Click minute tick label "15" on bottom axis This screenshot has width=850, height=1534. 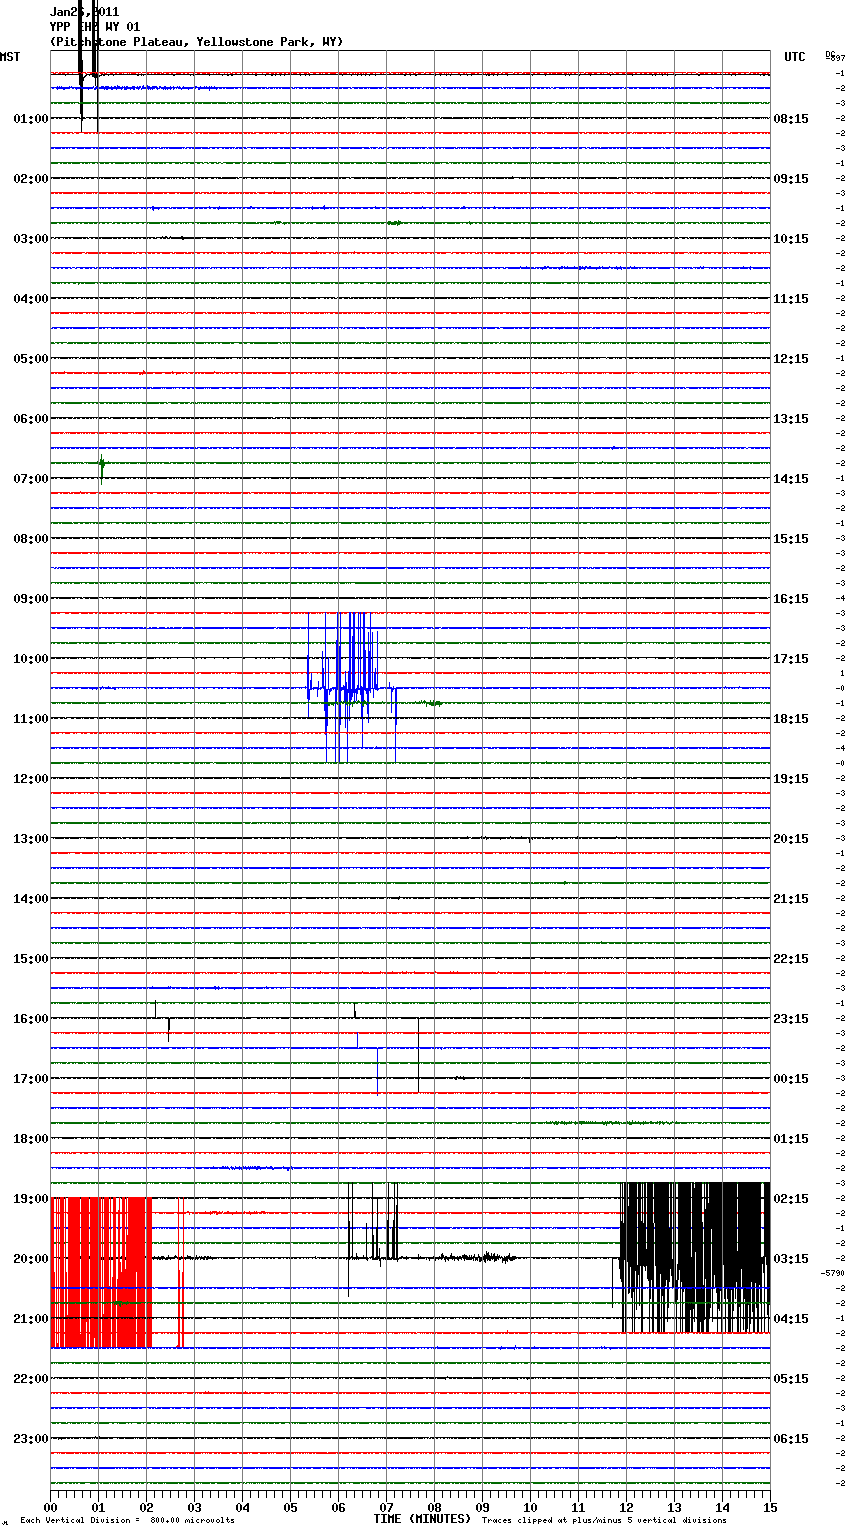tap(770, 1507)
